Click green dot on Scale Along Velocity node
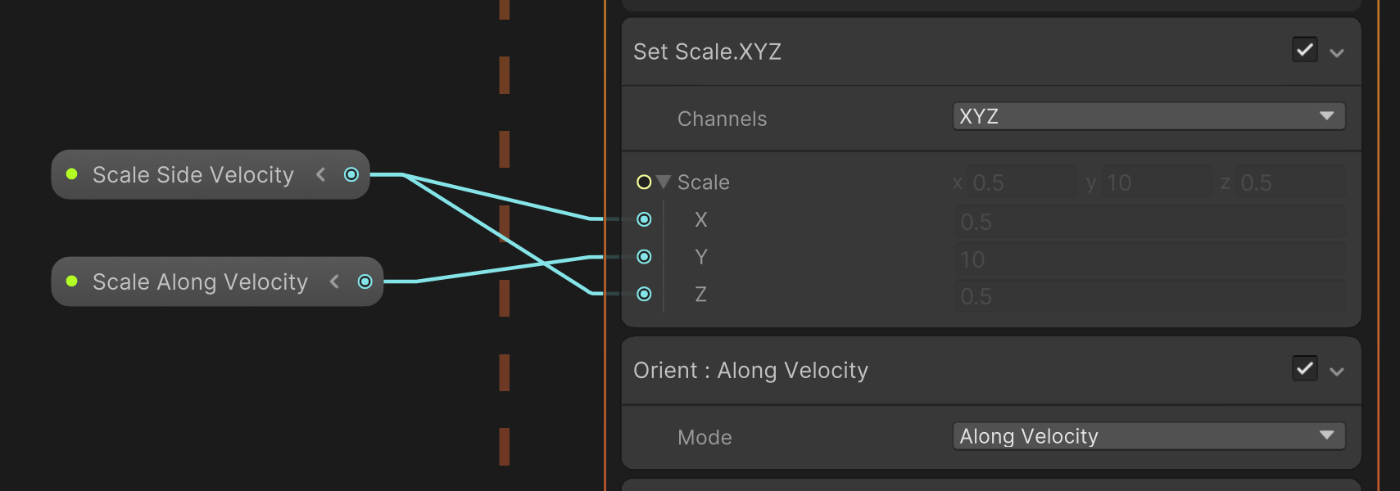The image size is (1400, 491). point(72,281)
